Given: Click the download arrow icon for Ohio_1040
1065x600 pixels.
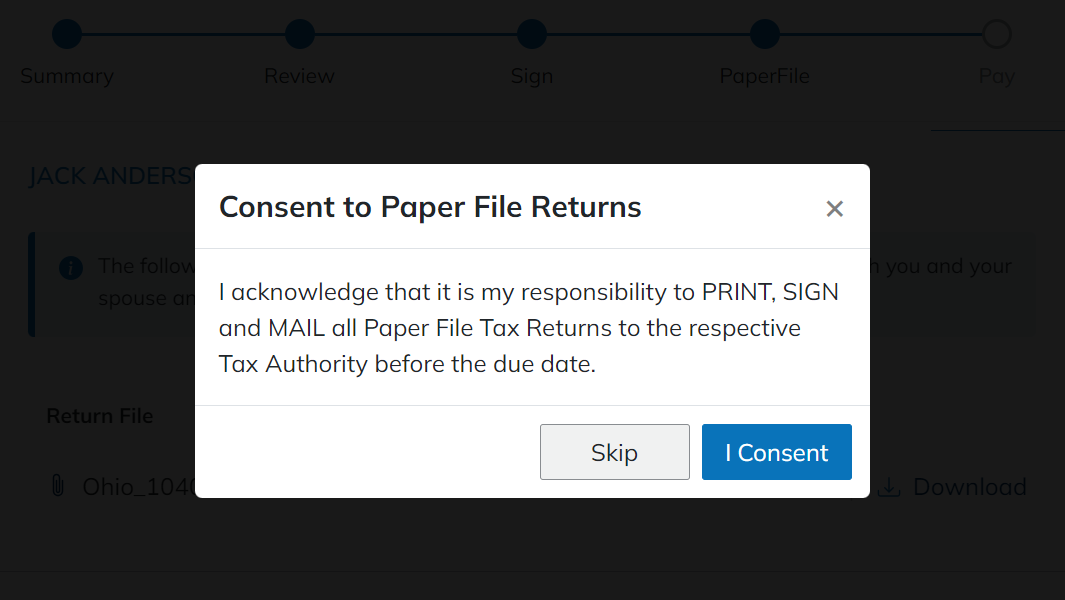Looking at the screenshot, I should (x=889, y=487).
